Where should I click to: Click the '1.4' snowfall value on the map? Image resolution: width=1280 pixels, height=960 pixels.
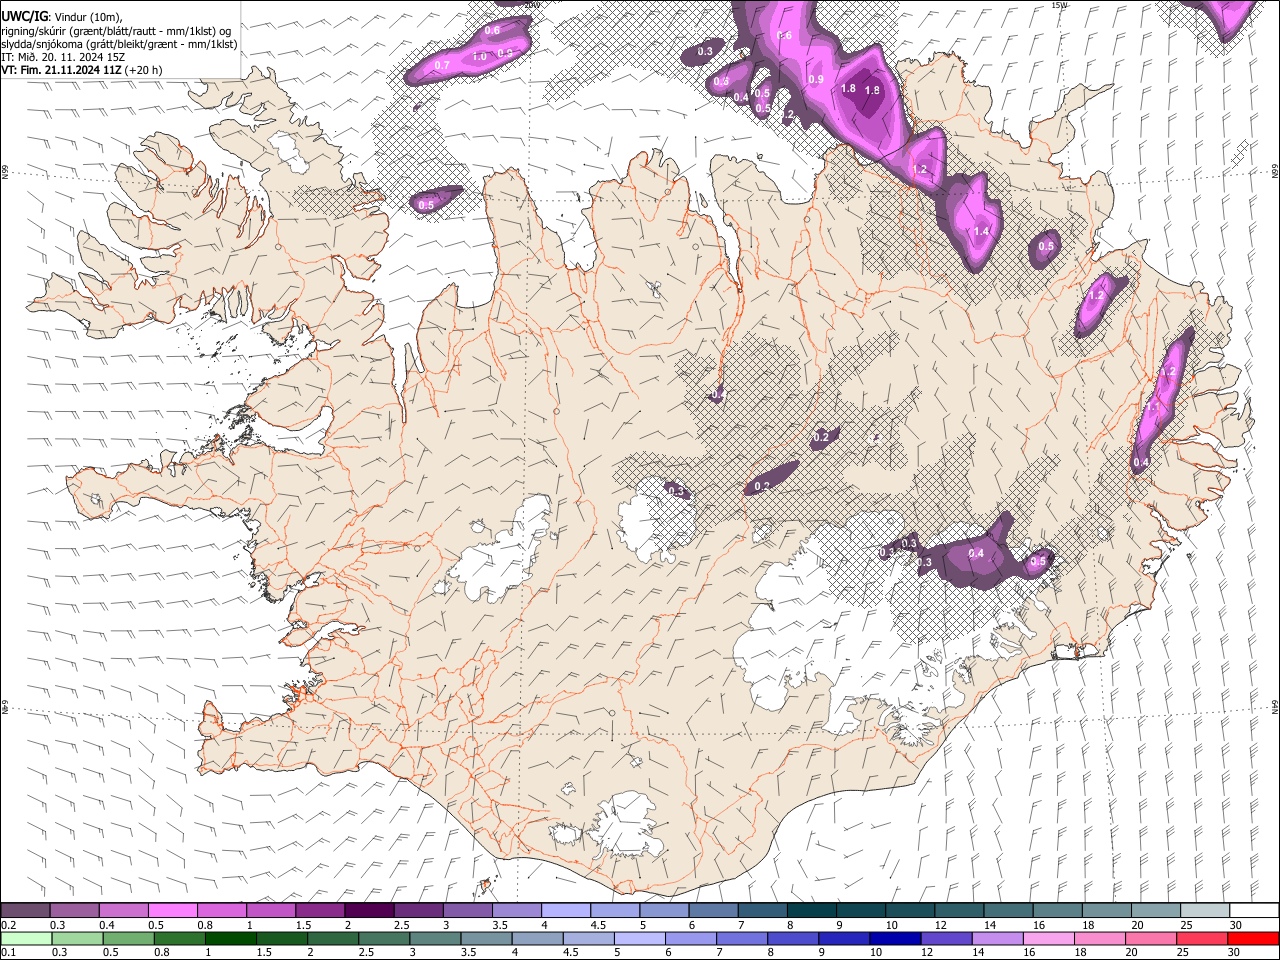(981, 232)
